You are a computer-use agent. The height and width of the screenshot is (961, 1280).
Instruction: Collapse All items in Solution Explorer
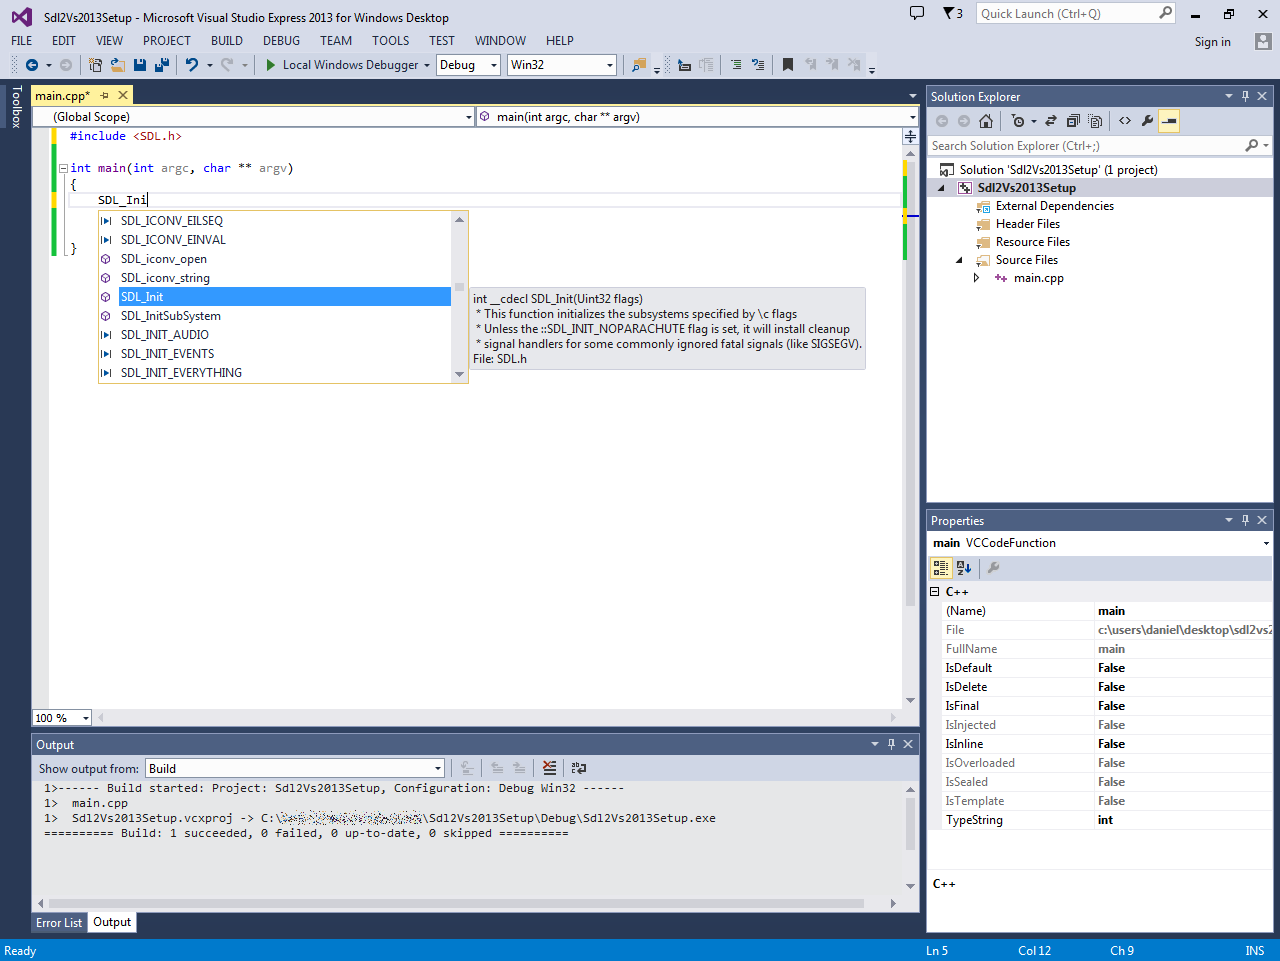point(1073,120)
